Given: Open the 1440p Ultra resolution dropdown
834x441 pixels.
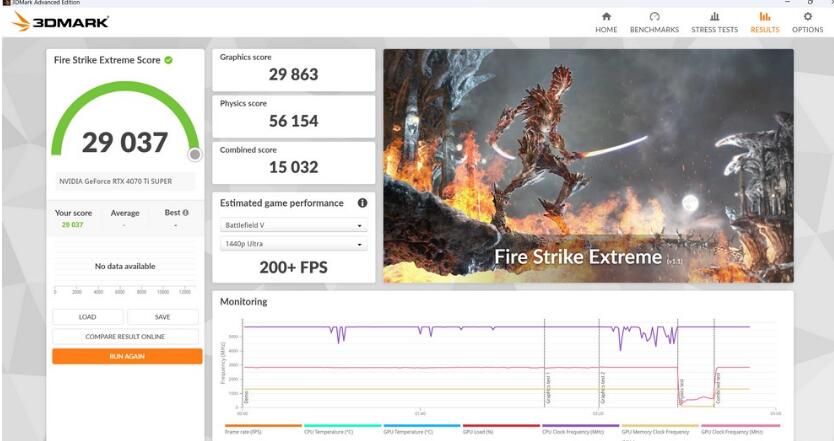Looking at the screenshot, I should click(x=294, y=244).
